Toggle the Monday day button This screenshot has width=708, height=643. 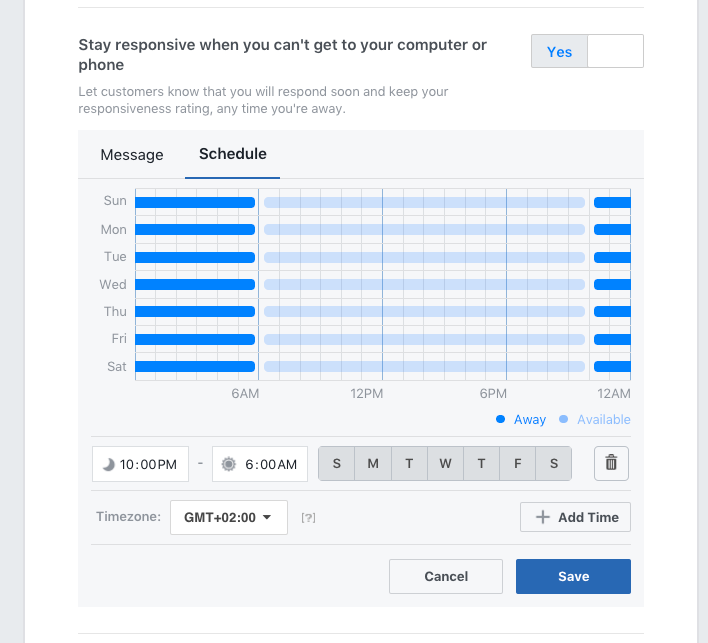(x=373, y=464)
